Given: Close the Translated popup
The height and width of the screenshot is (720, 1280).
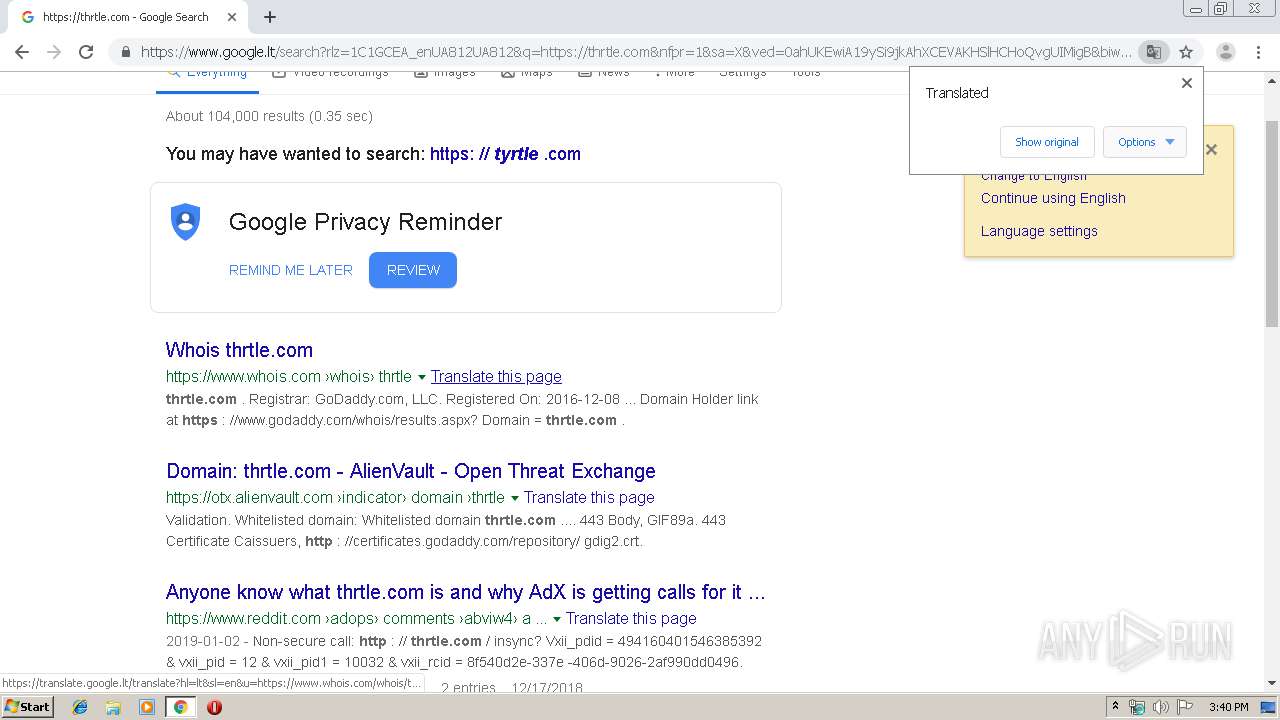Looking at the screenshot, I should (1187, 83).
